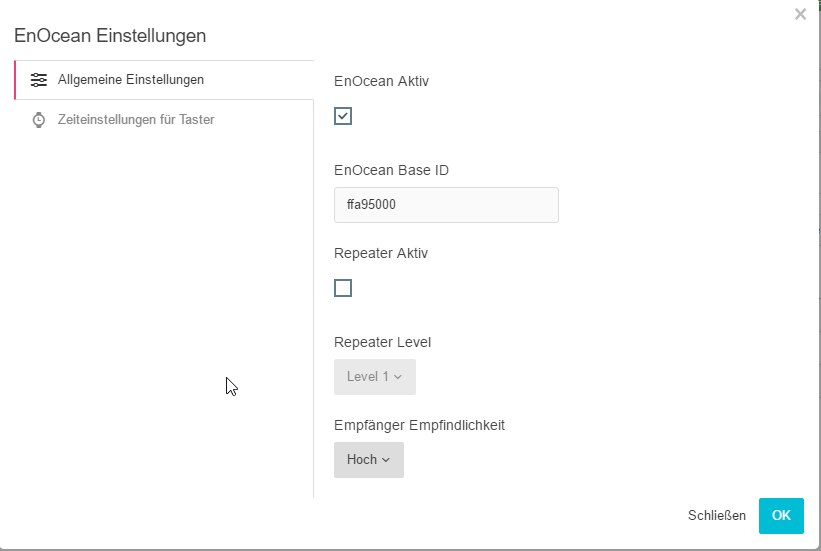Click the Schließen button

pyautogui.click(x=717, y=515)
